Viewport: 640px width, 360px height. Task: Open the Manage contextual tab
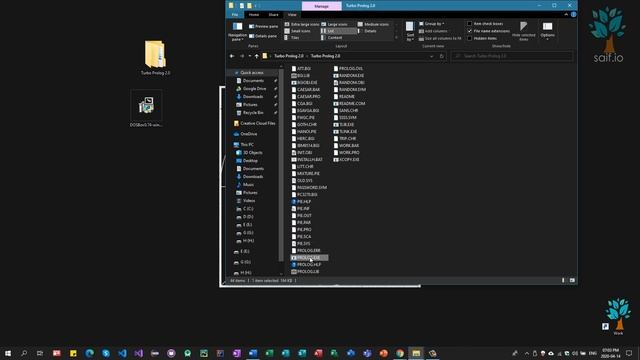point(322,6)
